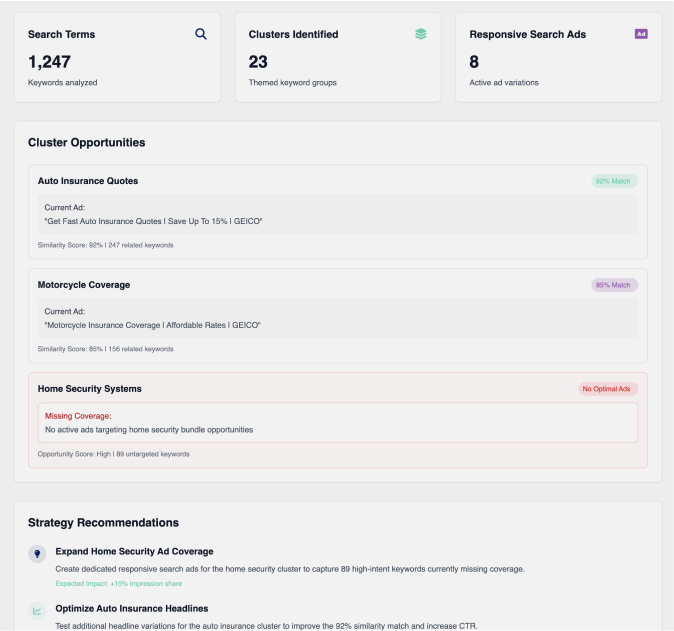The image size is (674, 631).
Task: Click the Motorcycle Insurance Coverage ad text
Action: [152, 325]
